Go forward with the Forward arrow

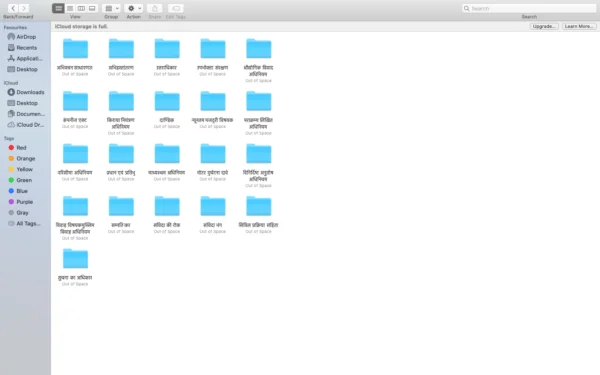(24, 8)
